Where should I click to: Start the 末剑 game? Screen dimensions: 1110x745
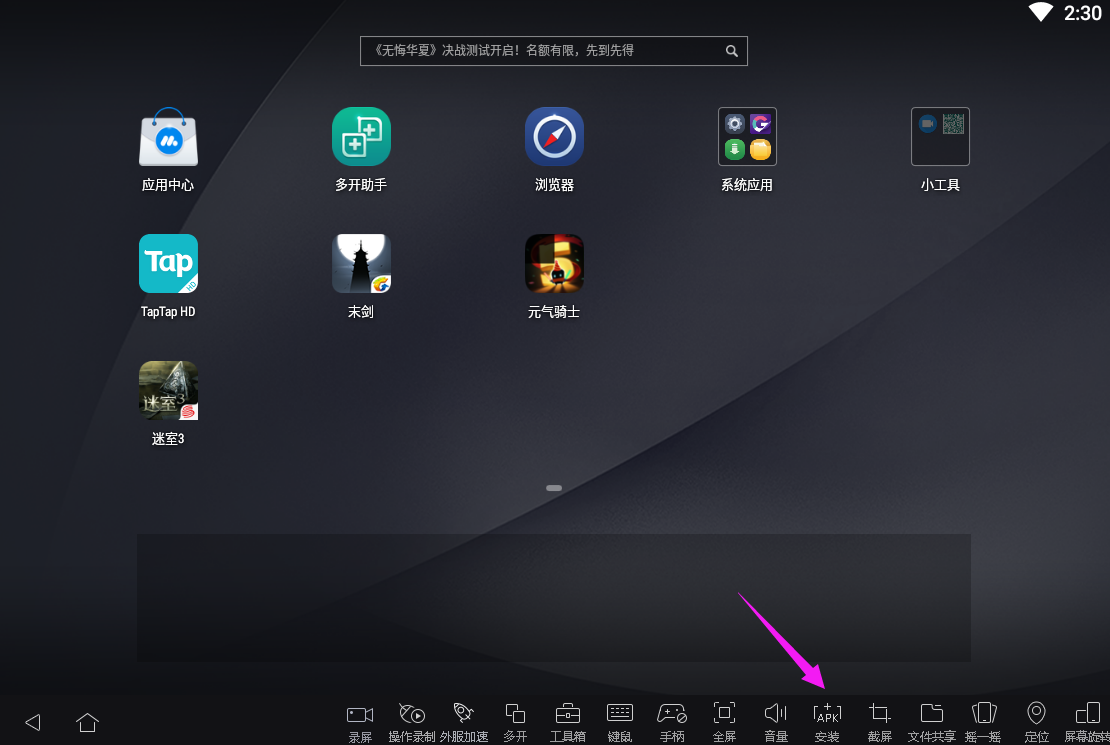[x=361, y=264]
